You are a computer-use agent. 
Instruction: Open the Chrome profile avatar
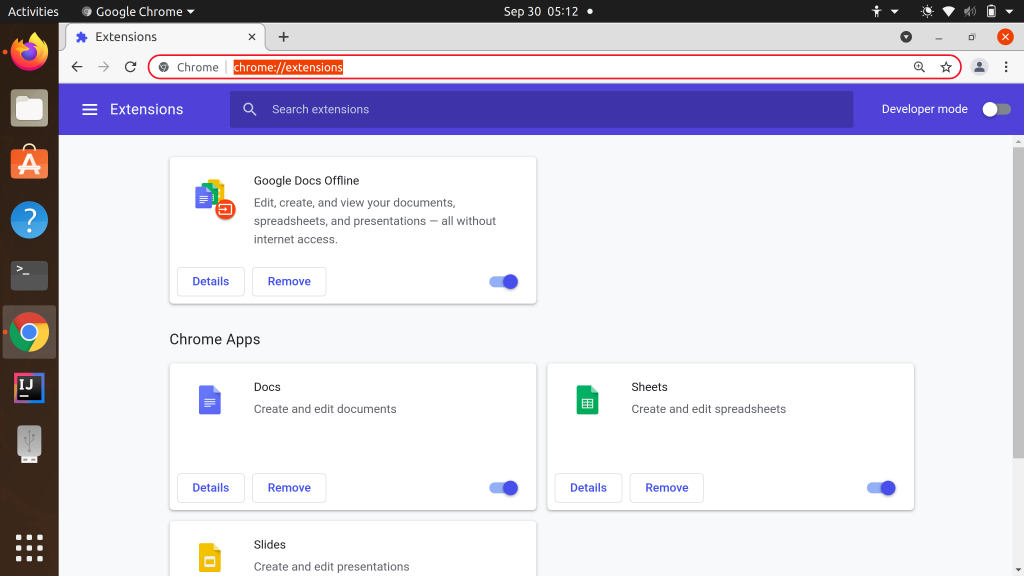click(978, 67)
